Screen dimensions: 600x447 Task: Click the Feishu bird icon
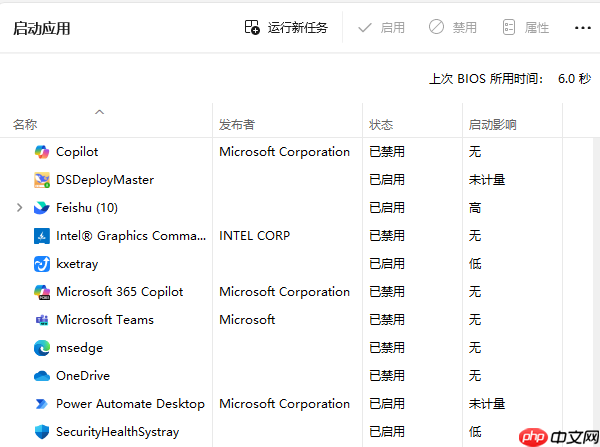click(x=42, y=208)
